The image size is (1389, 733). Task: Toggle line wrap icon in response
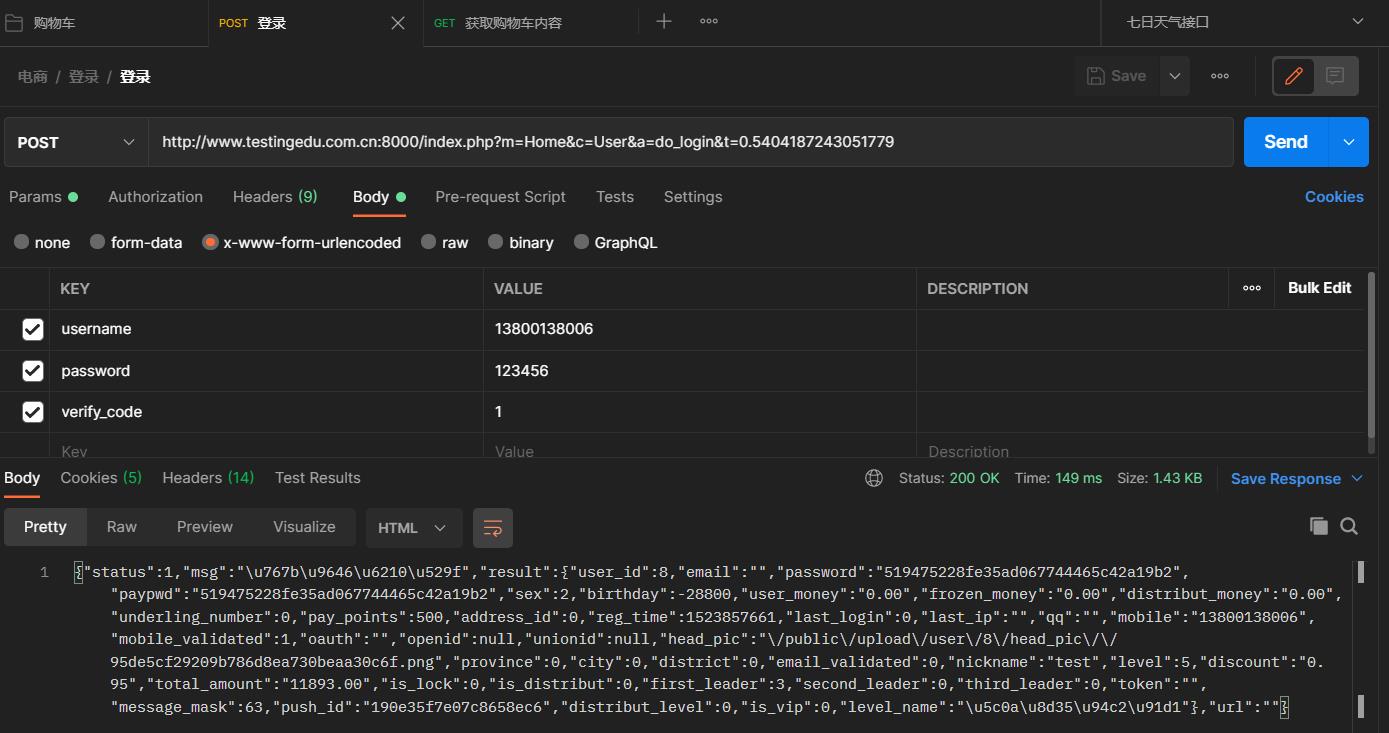pyautogui.click(x=493, y=528)
